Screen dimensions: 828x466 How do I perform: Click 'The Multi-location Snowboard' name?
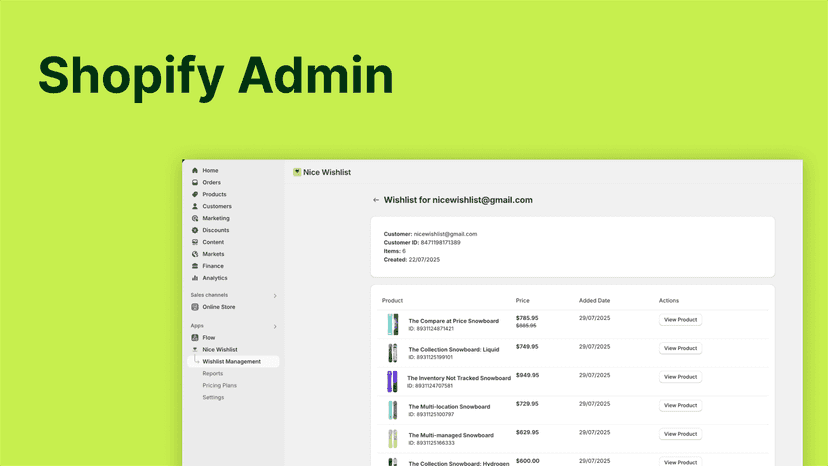tap(449, 407)
